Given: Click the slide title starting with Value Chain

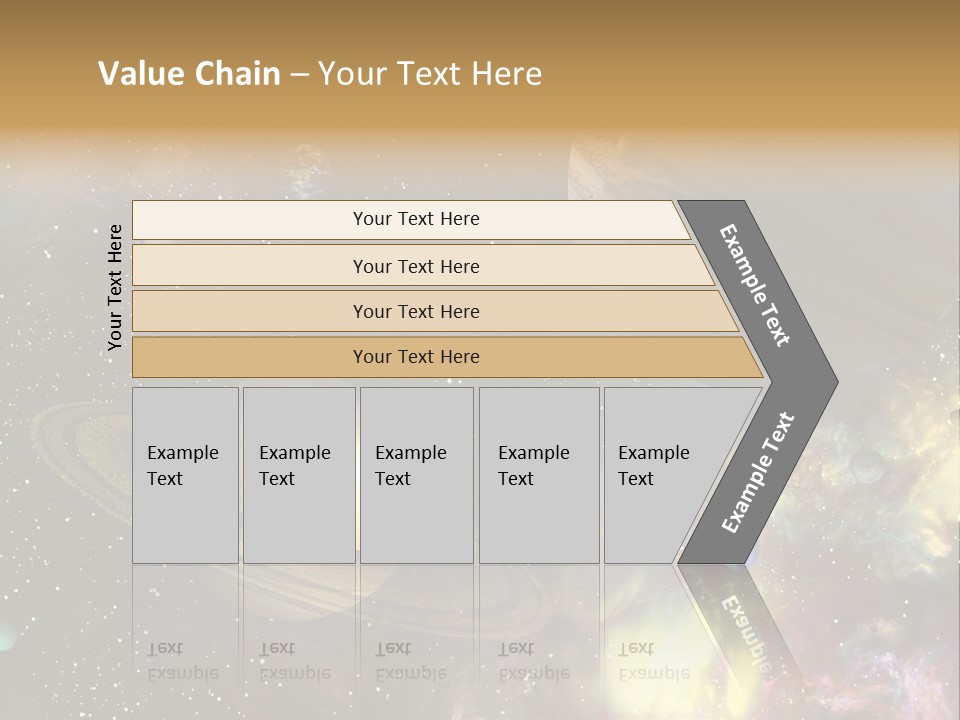Looking at the screenshot, I should click(x=320, y=74).
